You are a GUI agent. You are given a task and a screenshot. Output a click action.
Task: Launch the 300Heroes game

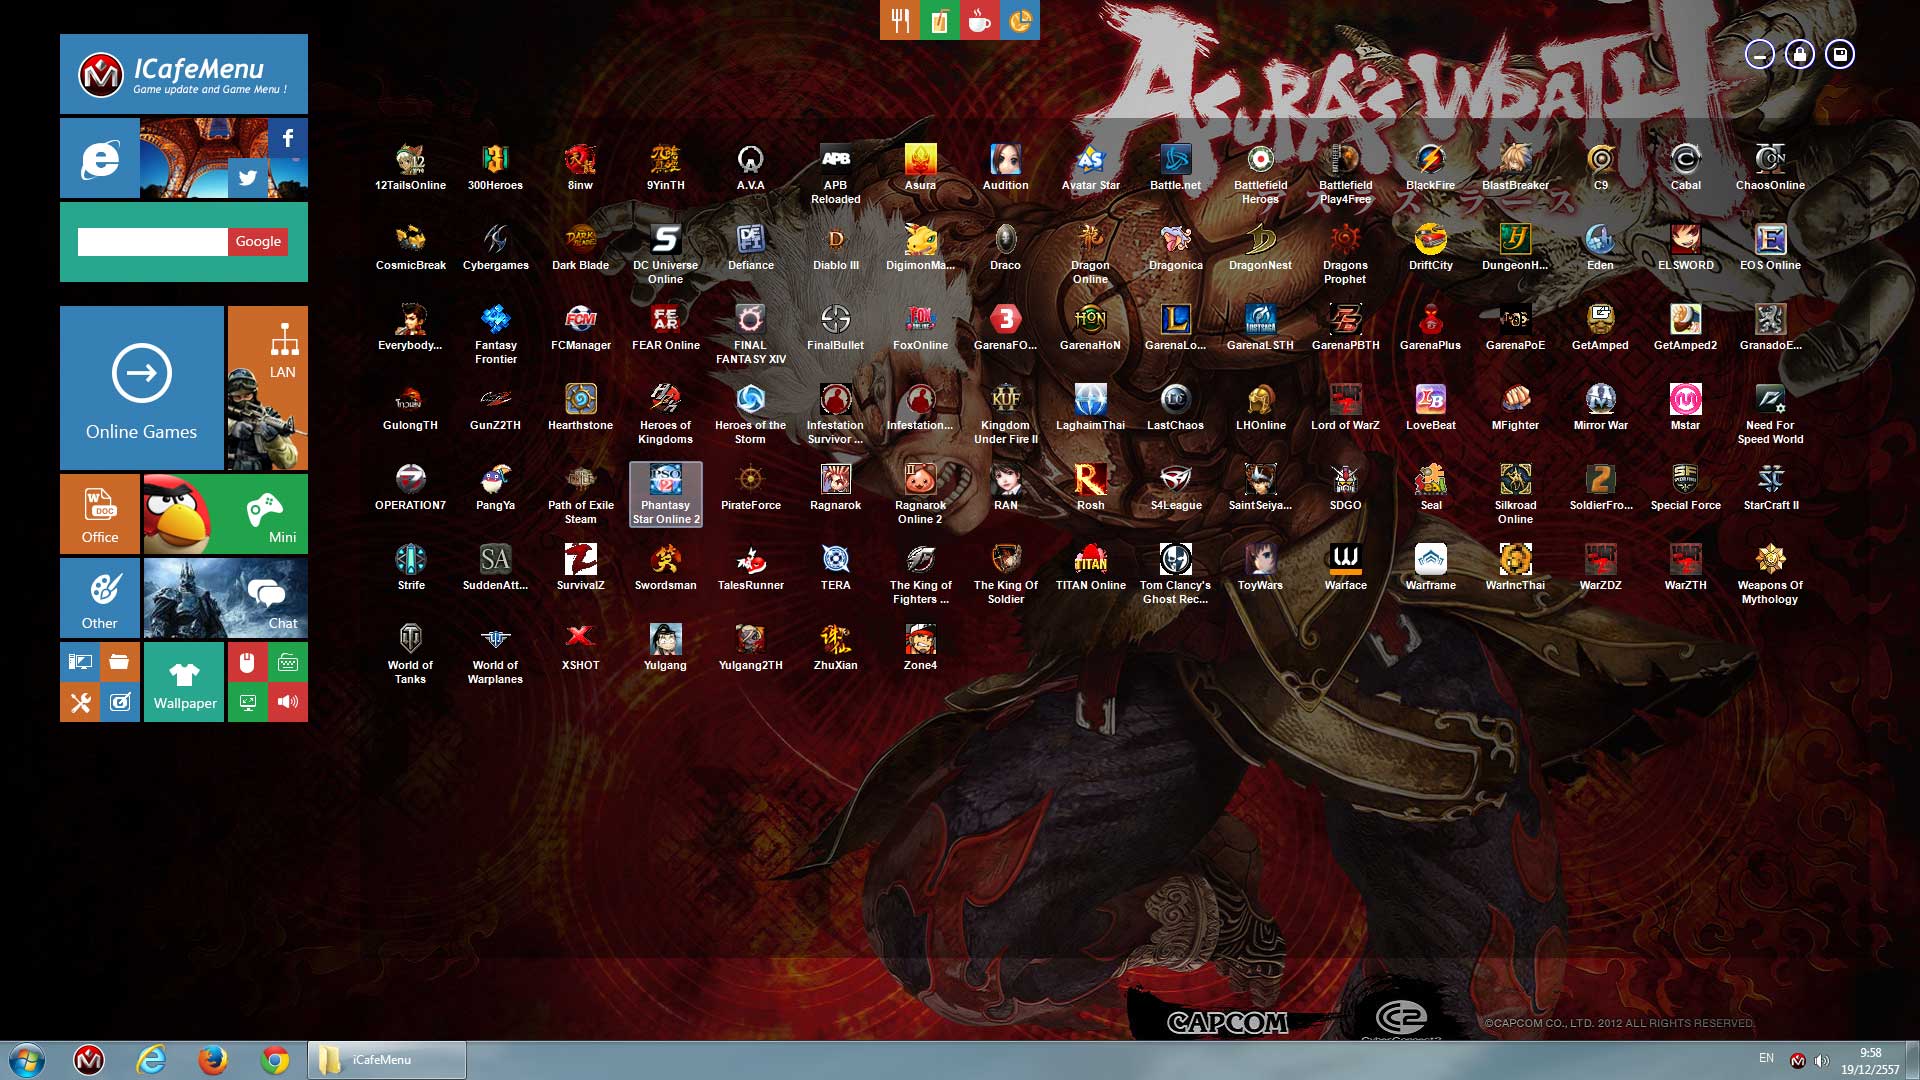(x=495, y=167)
